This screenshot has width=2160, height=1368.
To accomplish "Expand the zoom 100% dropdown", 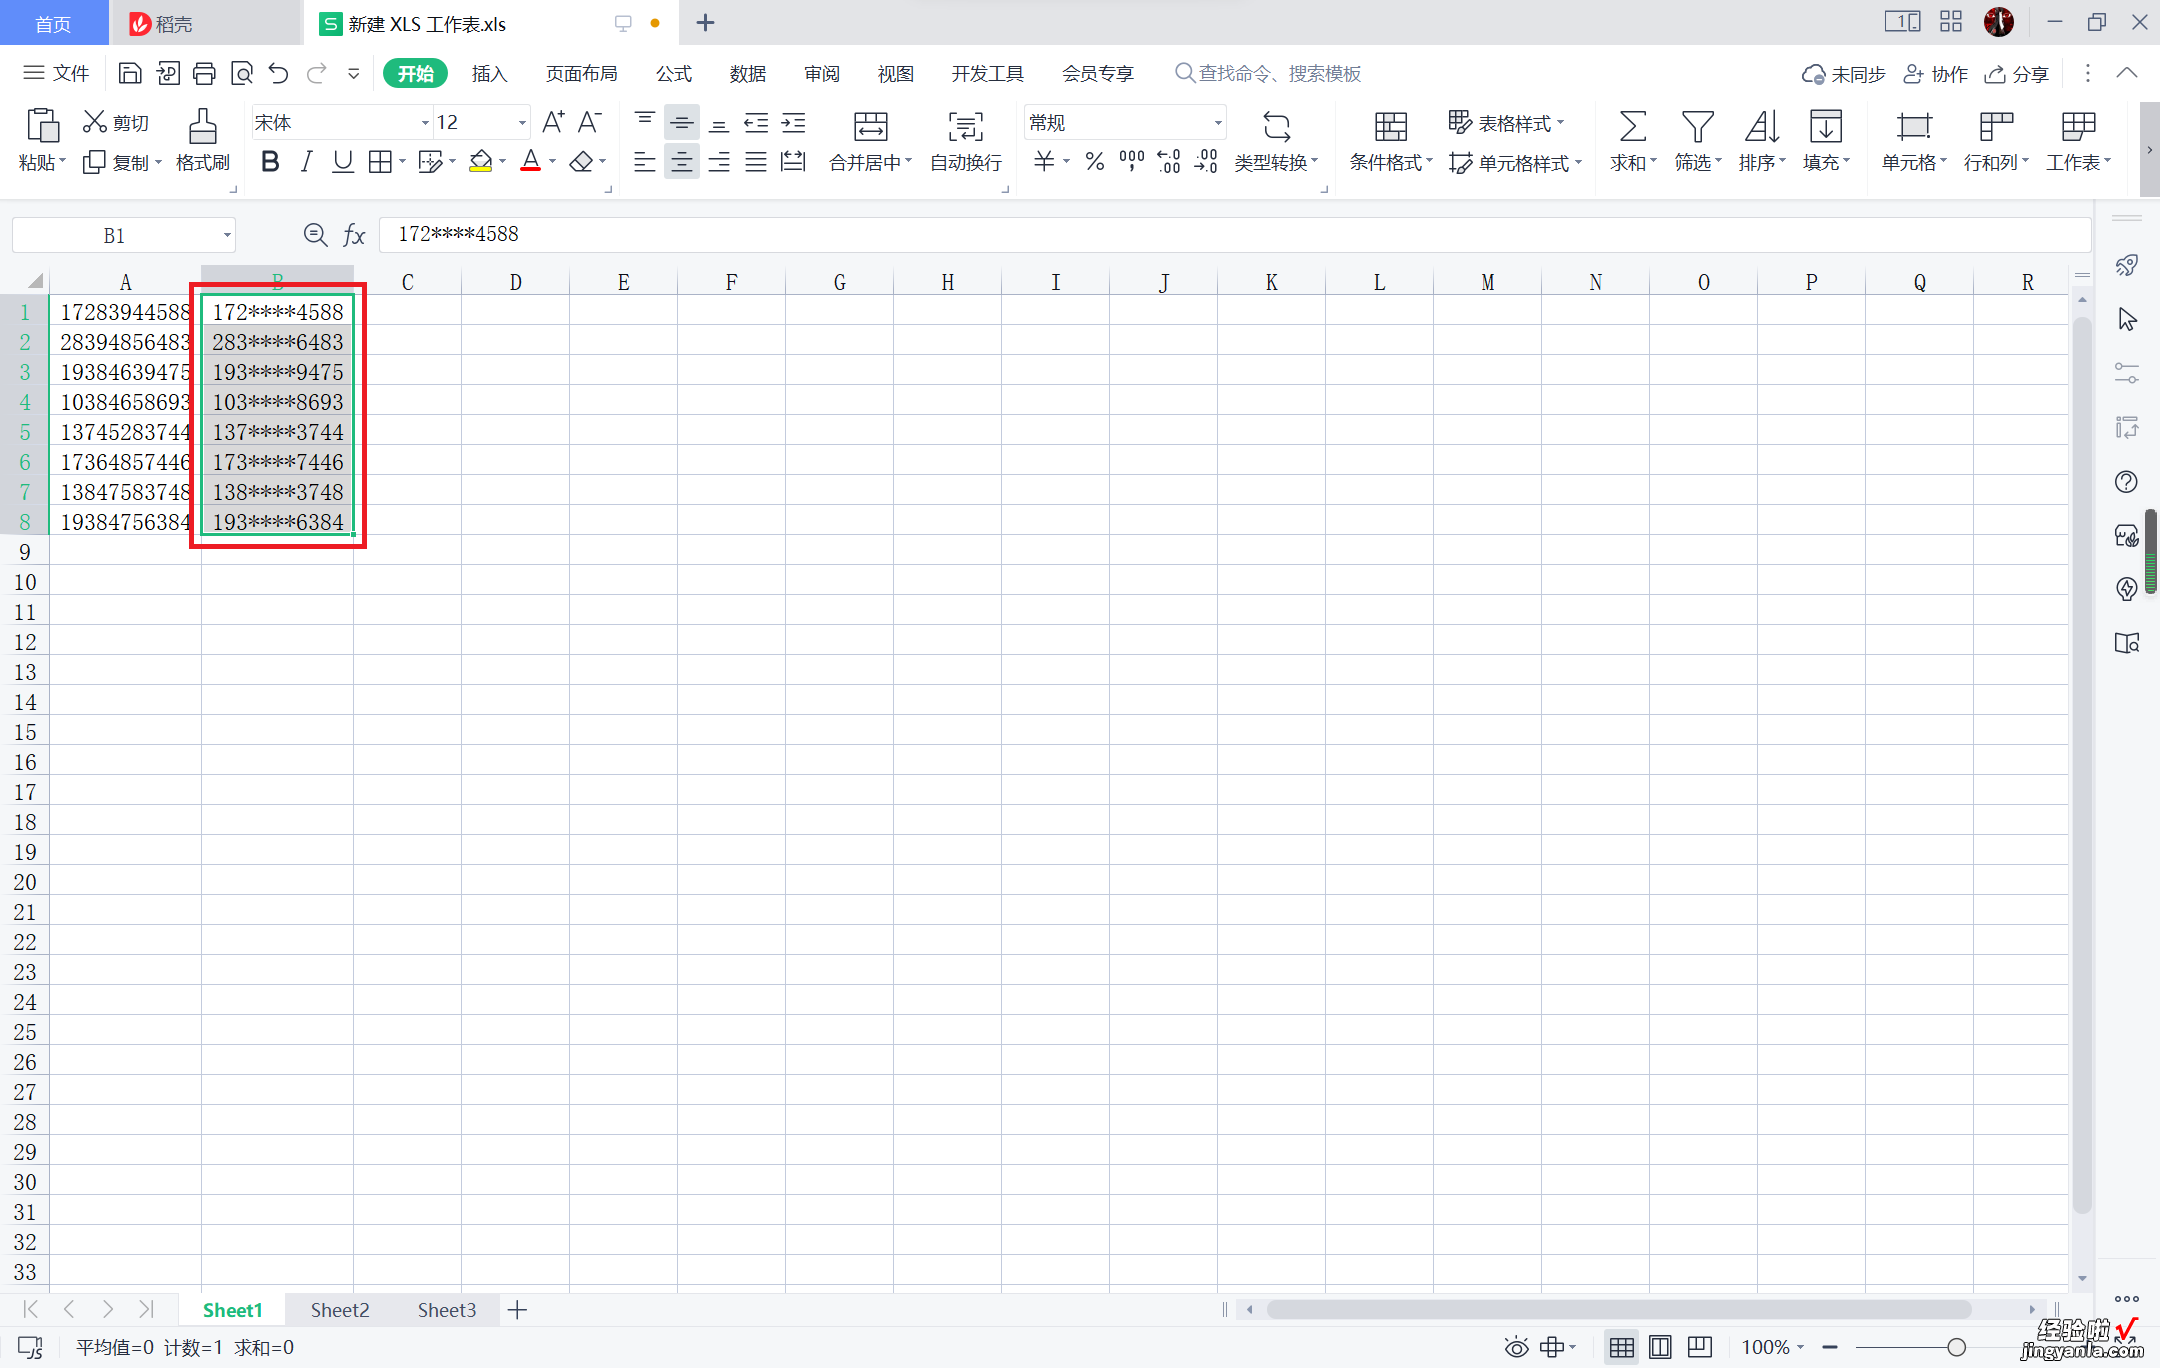I will (1800, 1347).
